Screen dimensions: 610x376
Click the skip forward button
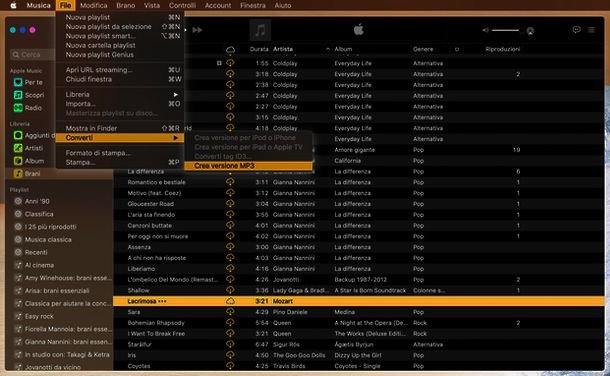(x=197, y=30)
